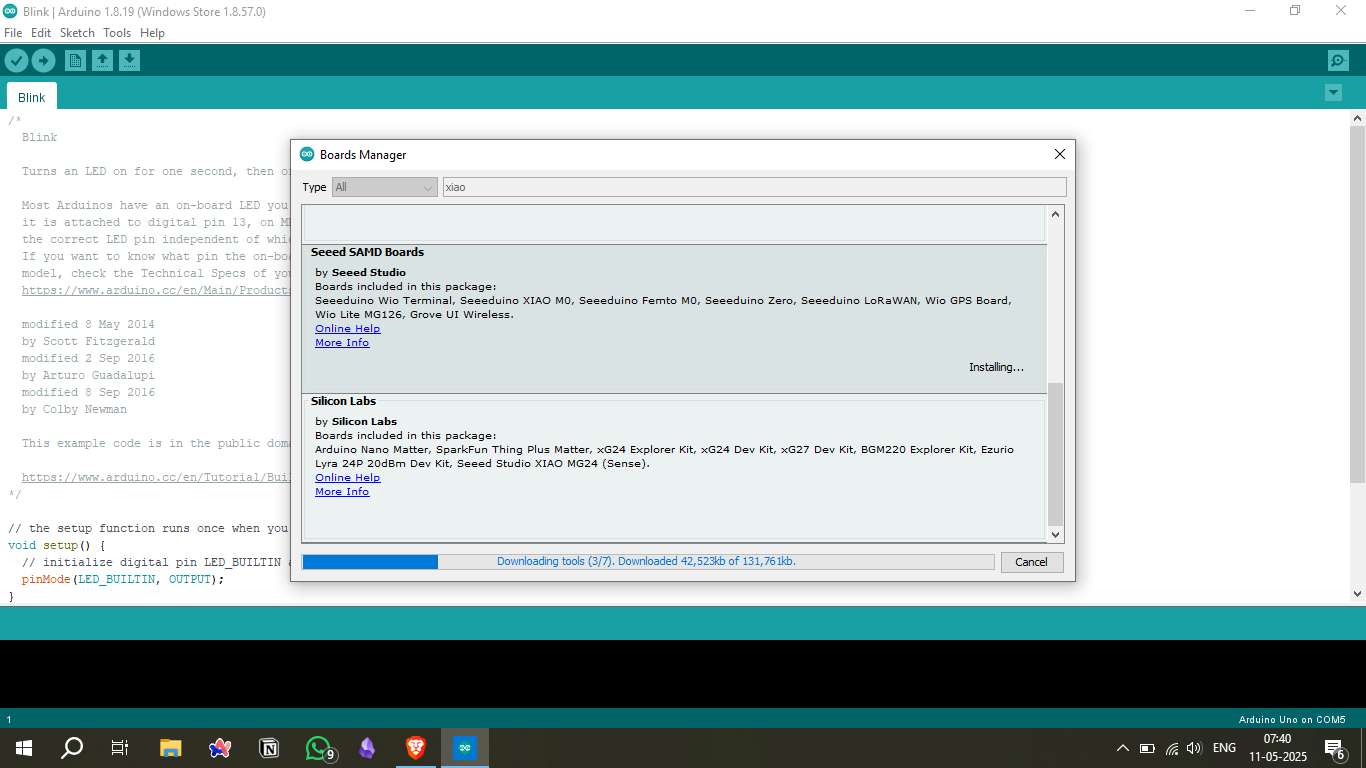
Task: Close the Boards Manager dialog
Action: [x=1060, y=154]
